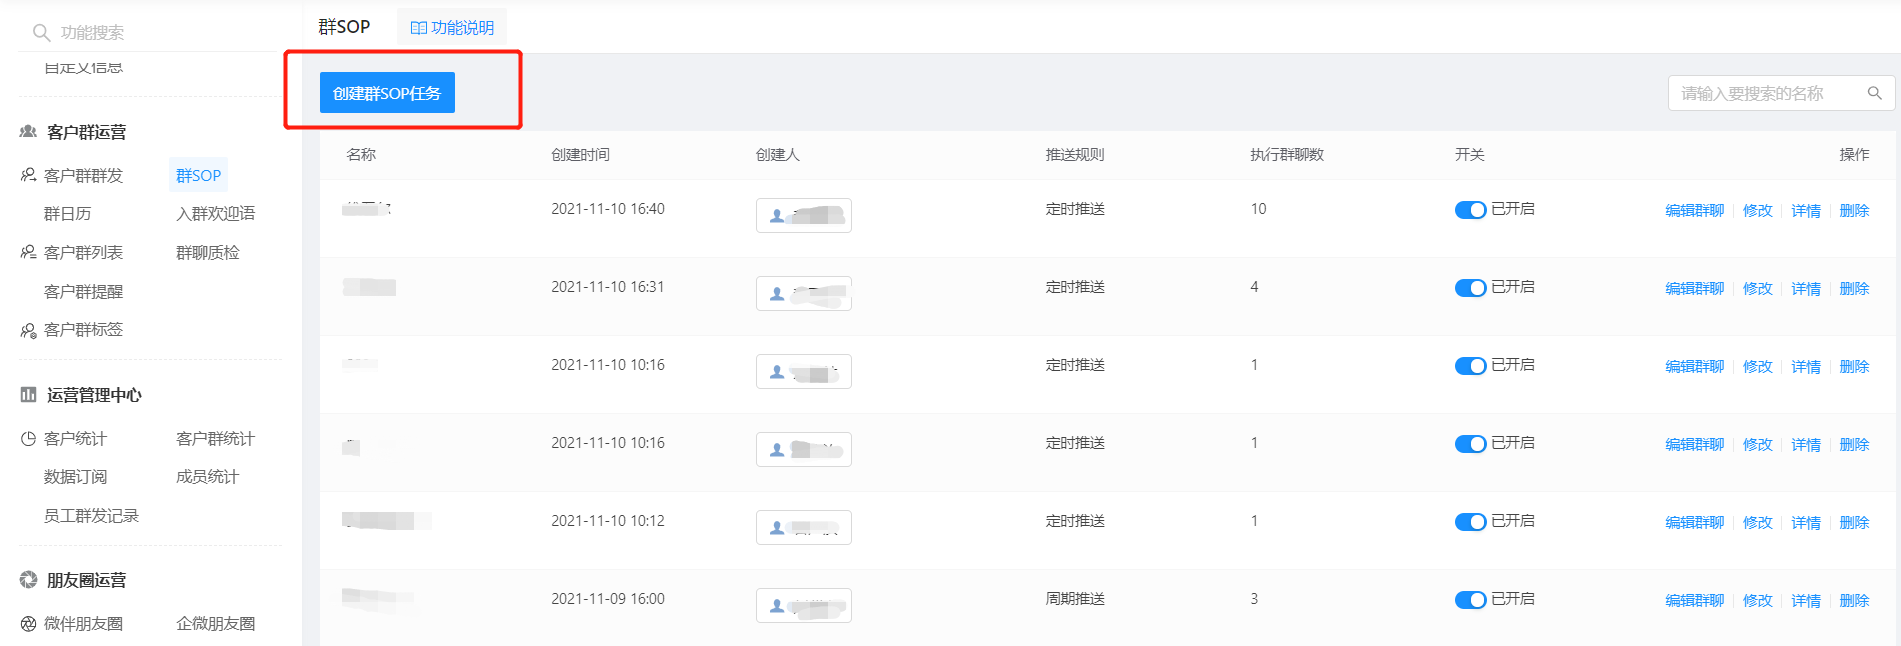Click 编辑群聊 link in the first row

click(1694, 211)
